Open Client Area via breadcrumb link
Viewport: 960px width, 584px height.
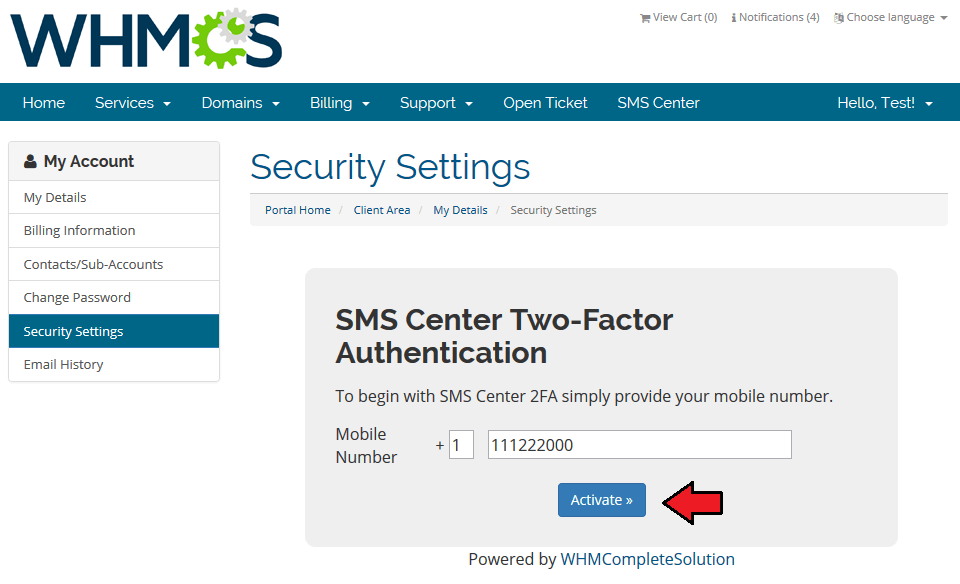pyautogui.click(x=381, y=210)
